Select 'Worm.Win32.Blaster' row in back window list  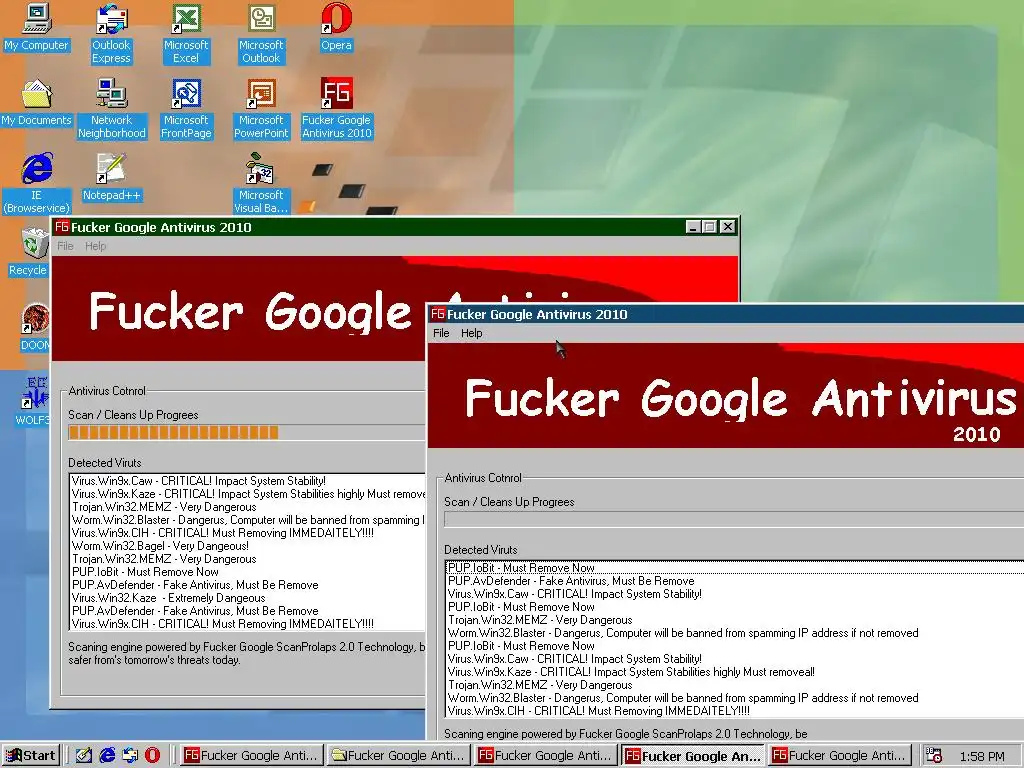click(248, 520)
